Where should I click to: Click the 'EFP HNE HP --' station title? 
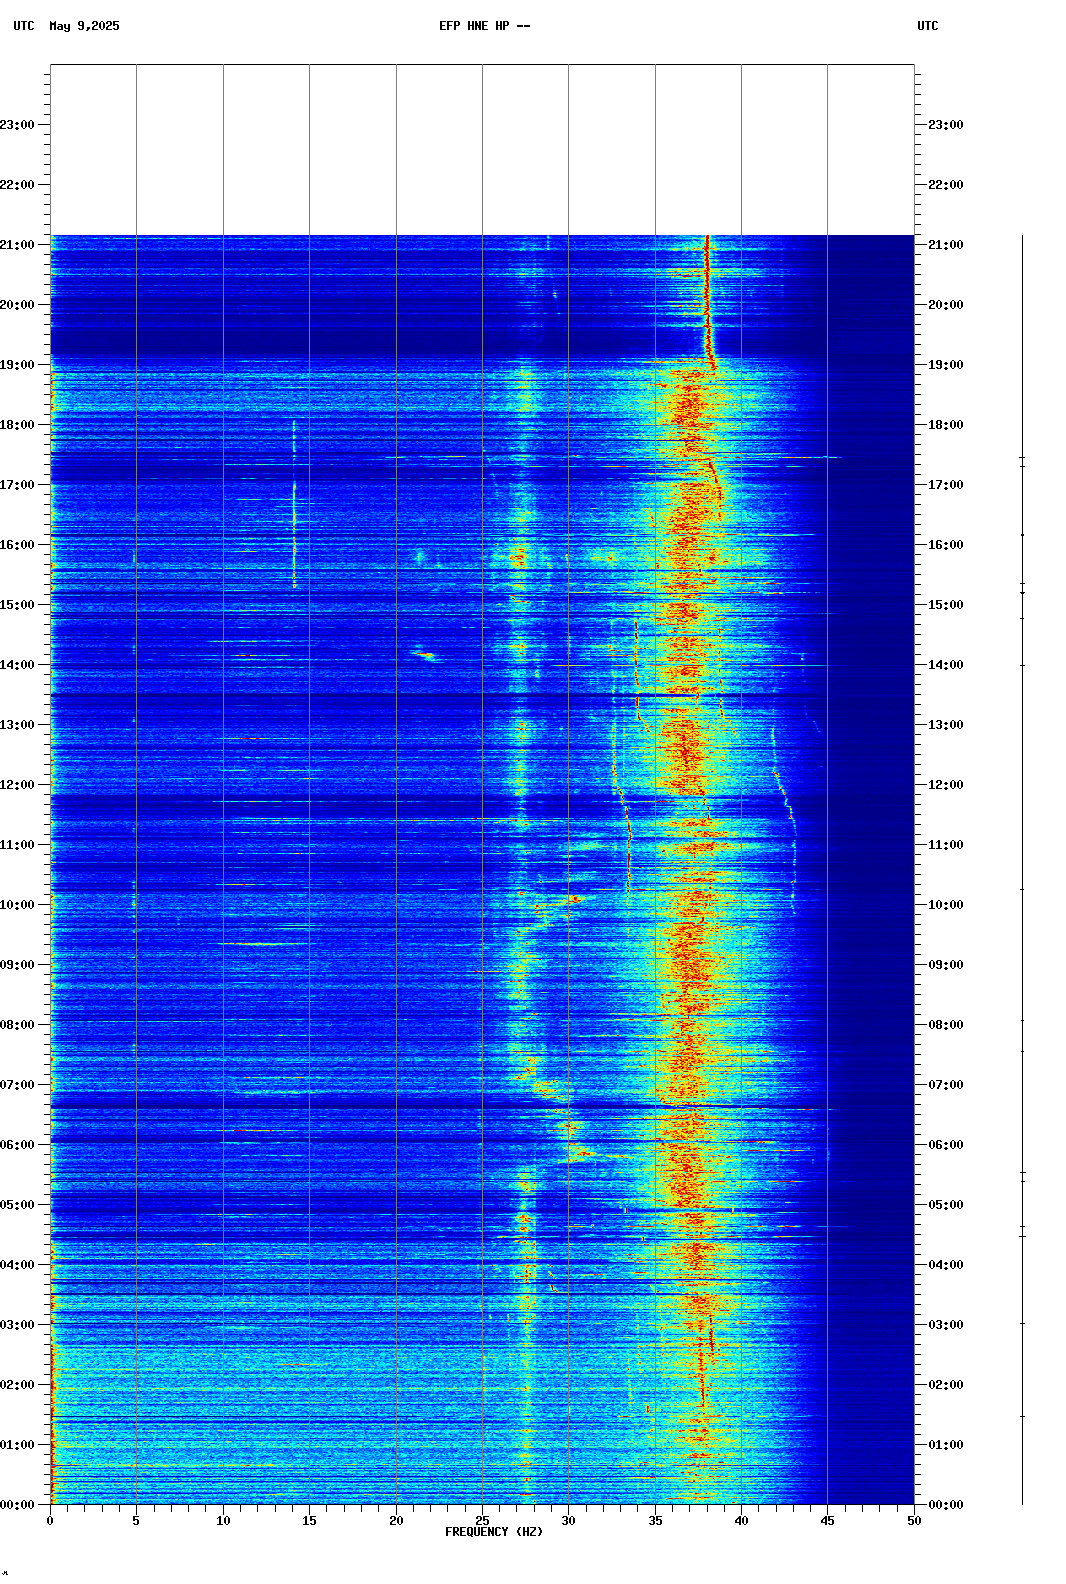[485, 26]
